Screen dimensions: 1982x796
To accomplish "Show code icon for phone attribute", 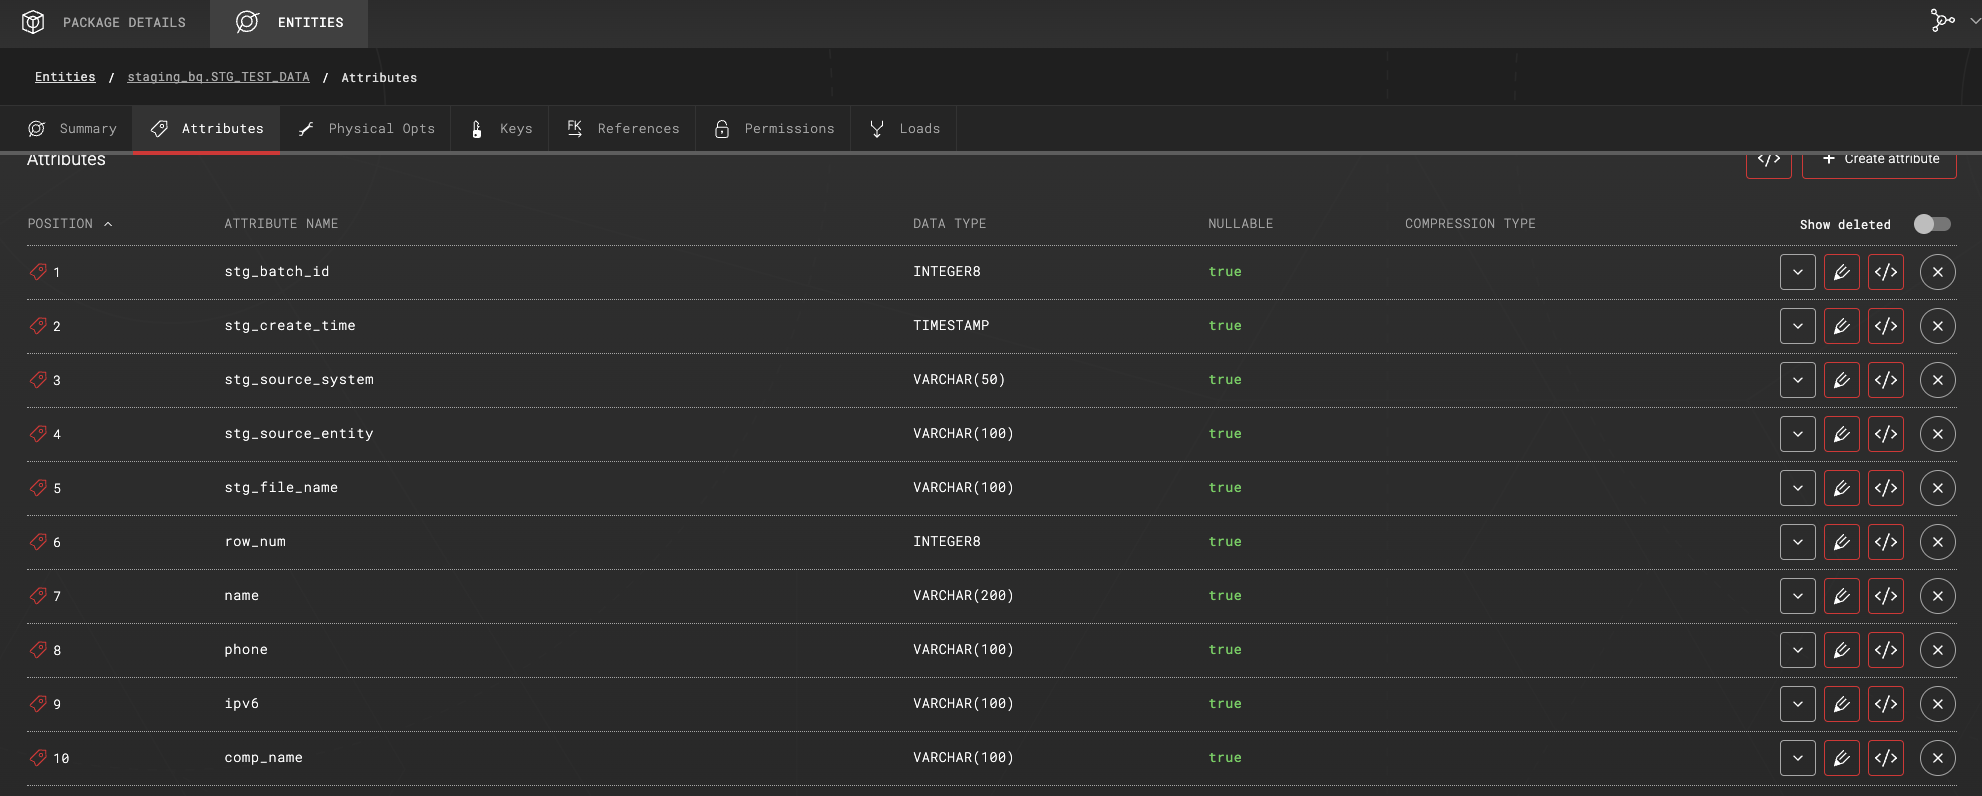I will (x=1885, y=650).
